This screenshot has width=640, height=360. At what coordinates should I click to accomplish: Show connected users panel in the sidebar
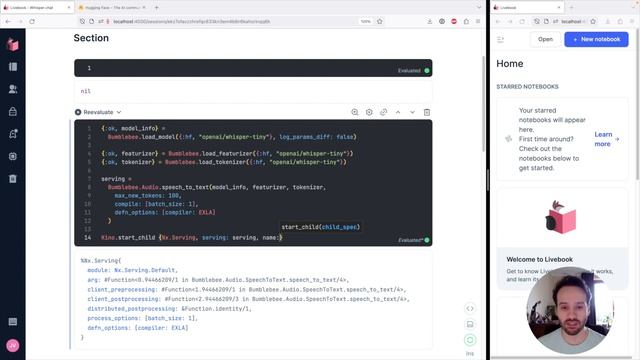click(x=13, y=89)
